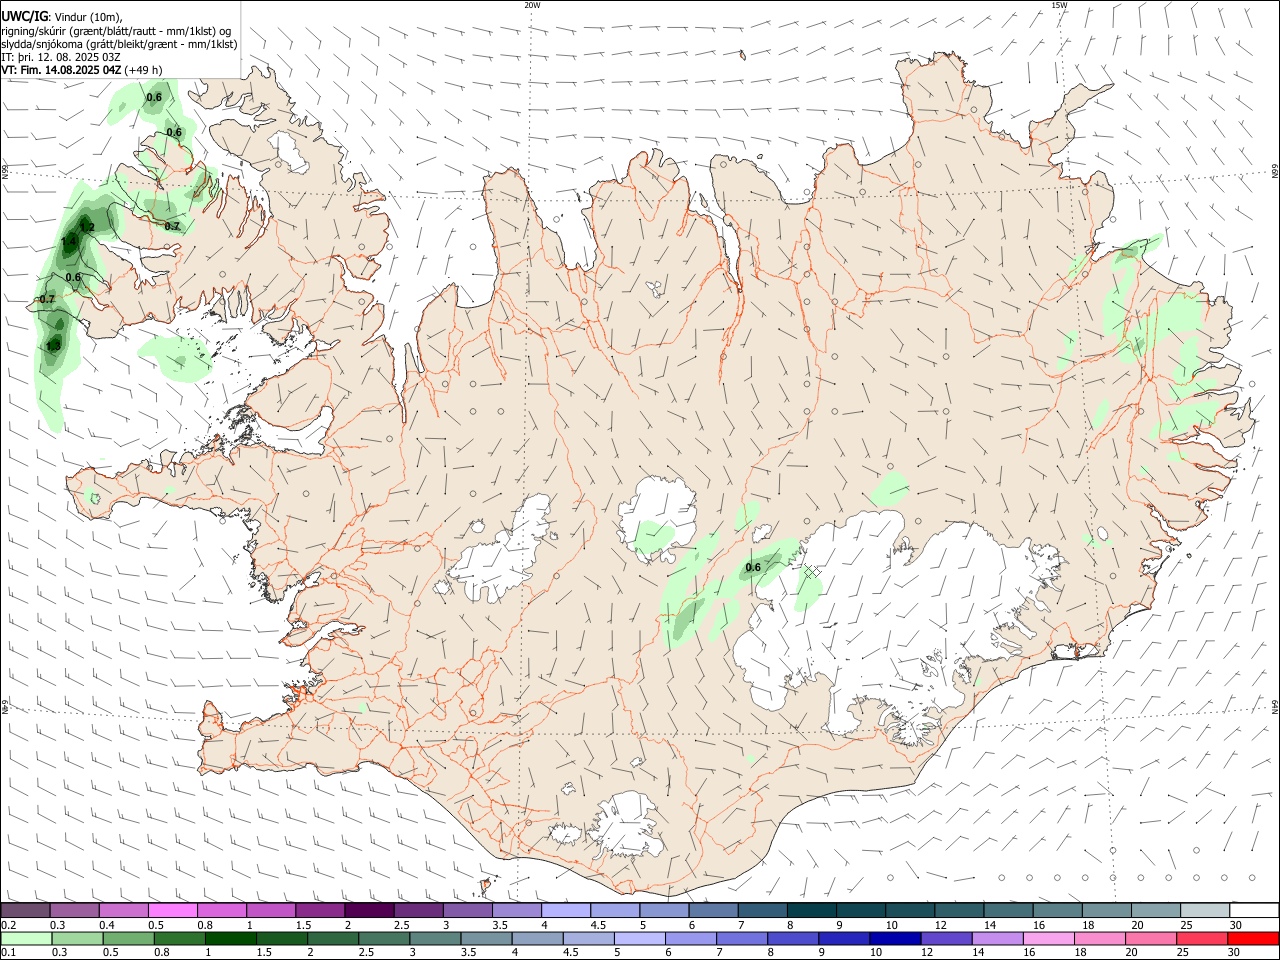Click the 'Vindur (10m)' caption text

point(87,18)
